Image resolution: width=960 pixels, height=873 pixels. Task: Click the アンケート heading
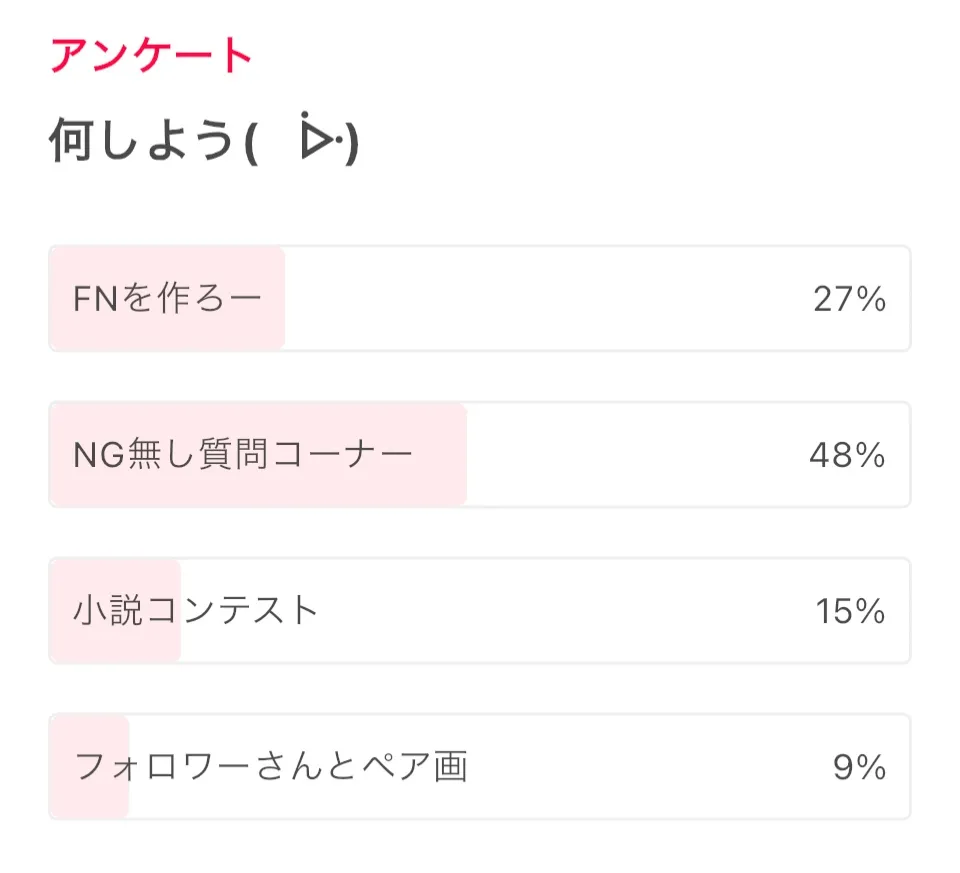pos(151,56)
